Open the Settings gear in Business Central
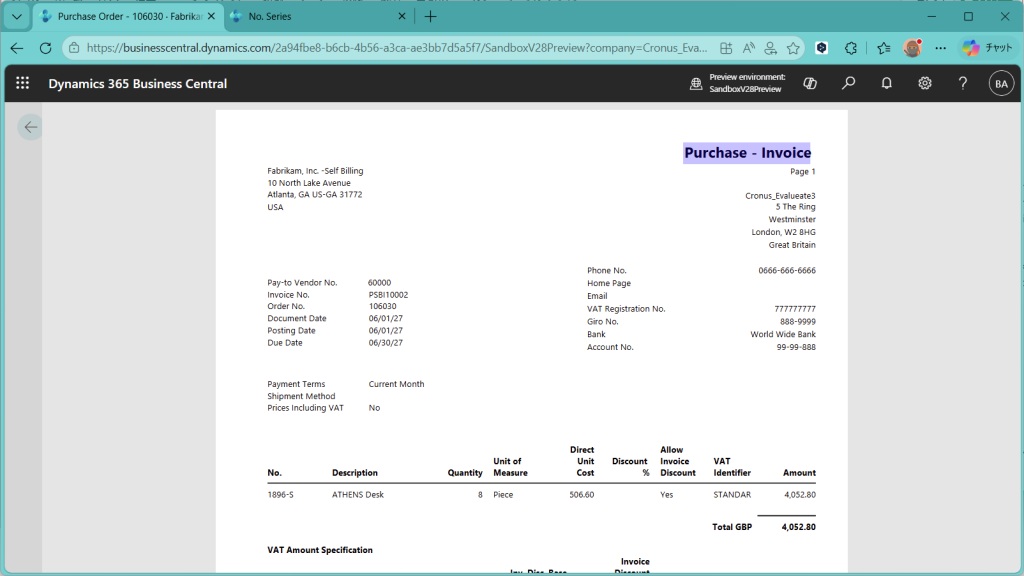The height and width of the screenshot is (576, 1024). click(x=925, y=84)
